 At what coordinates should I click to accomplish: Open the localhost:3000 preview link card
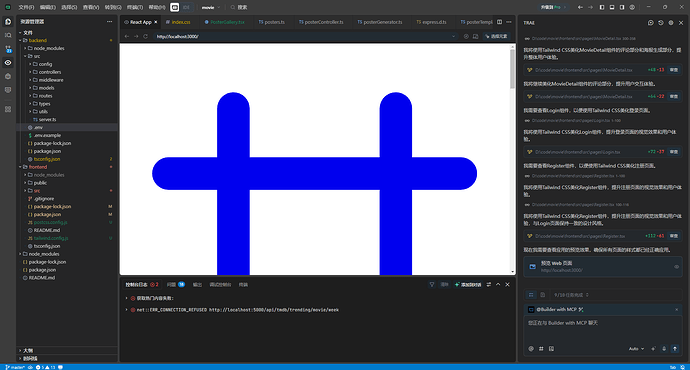point(603,267)
